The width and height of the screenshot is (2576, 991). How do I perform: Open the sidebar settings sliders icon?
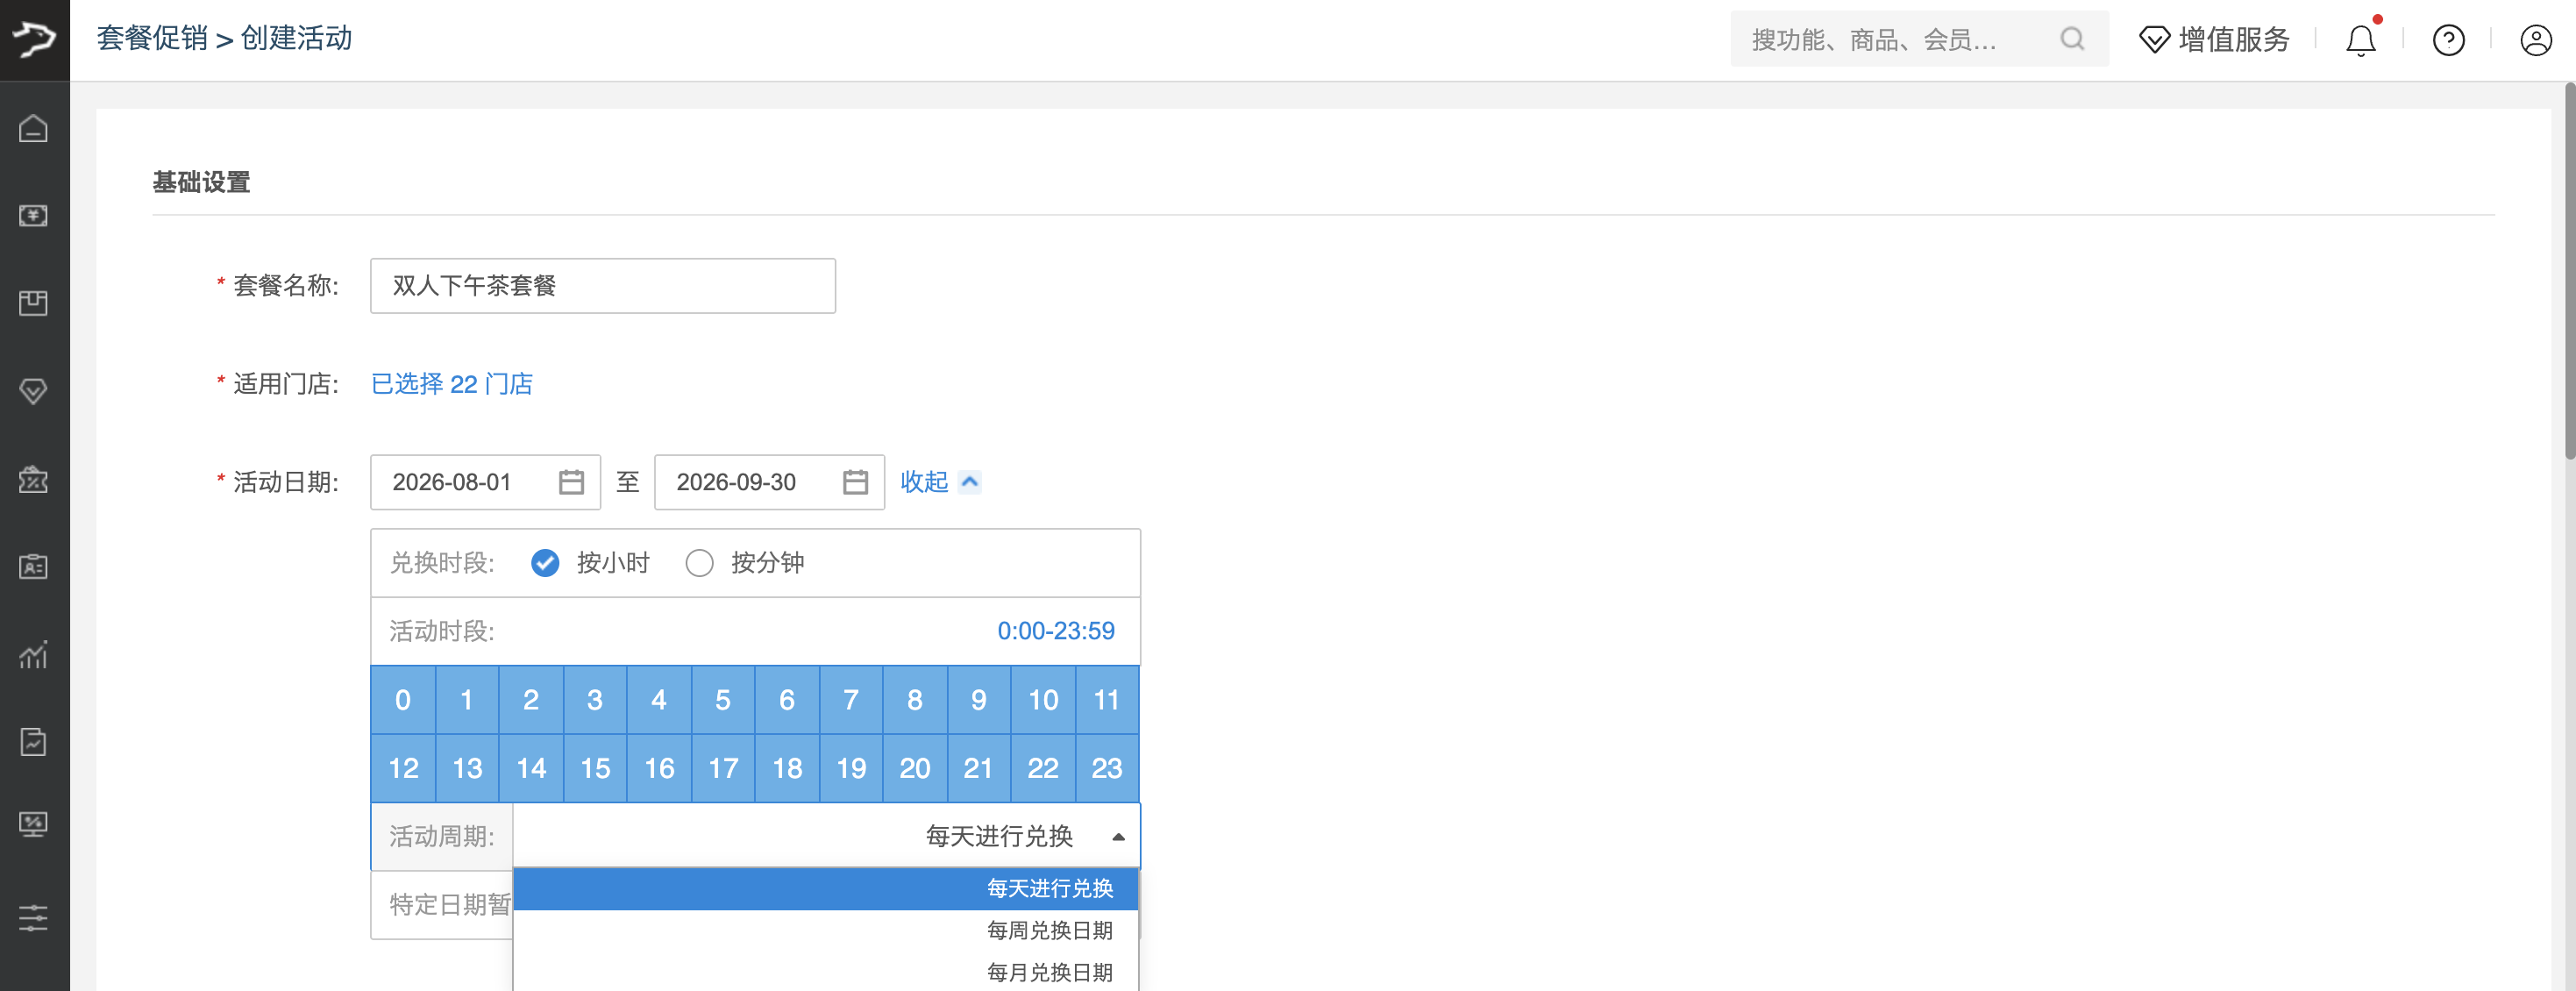pyautogui.click(x=33, y=917)
